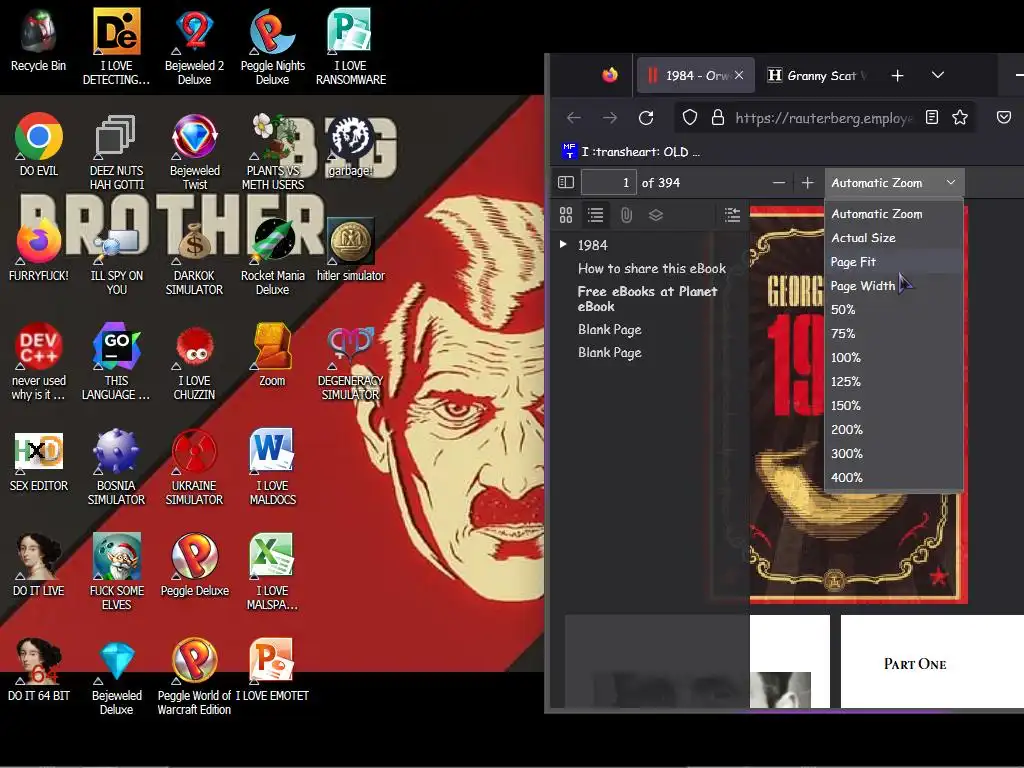Open a new tab with plus button
The height and width of the screenshot is (768, 1024).
[x=897, y=75]
